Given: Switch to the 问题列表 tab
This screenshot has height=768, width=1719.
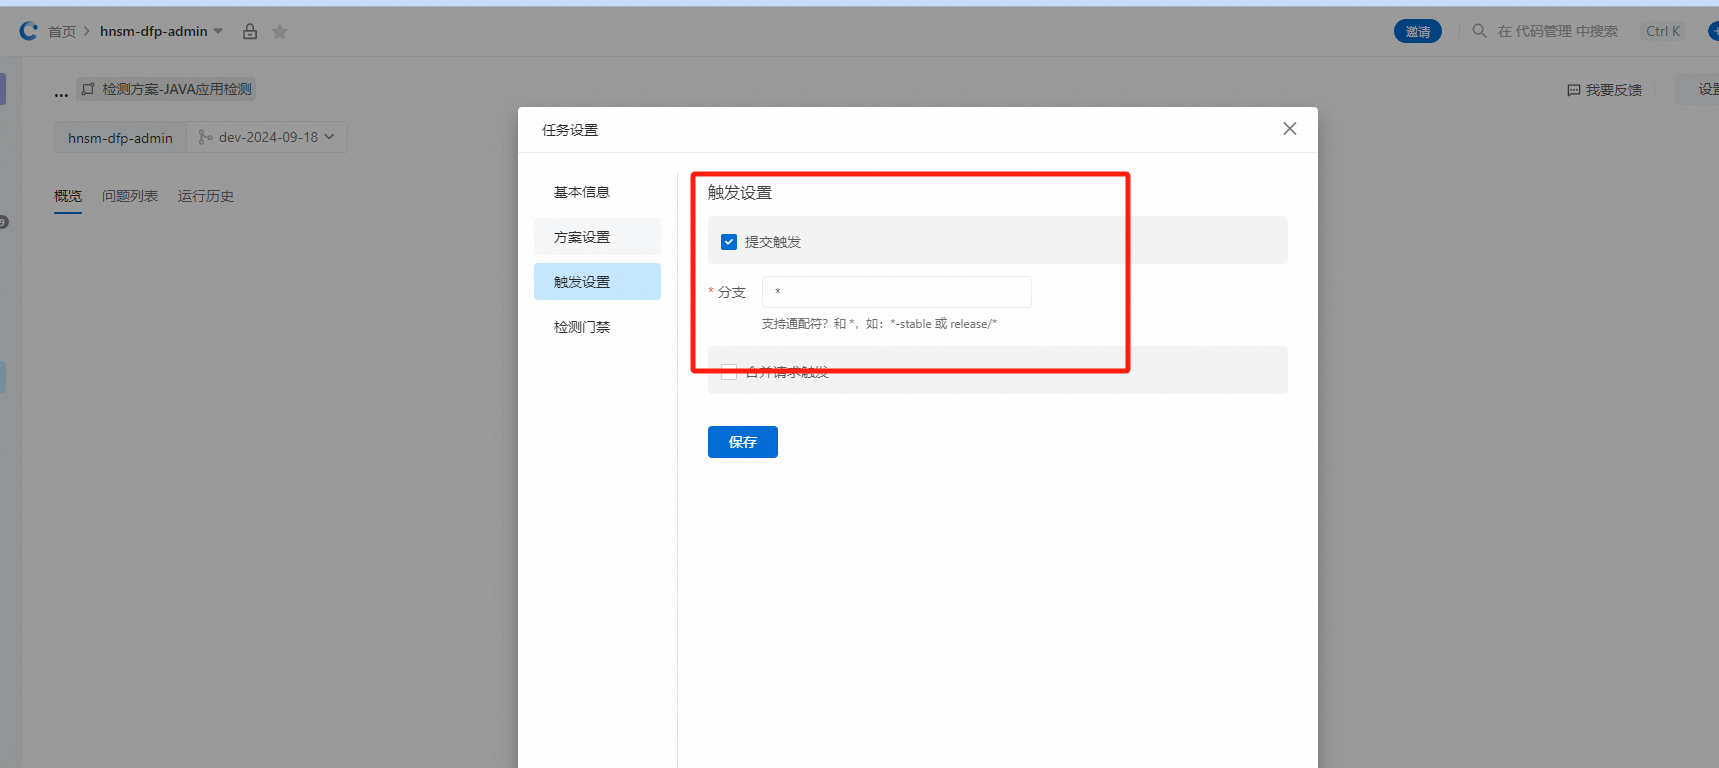Looking at the screenshot, I should coord(130,196).
